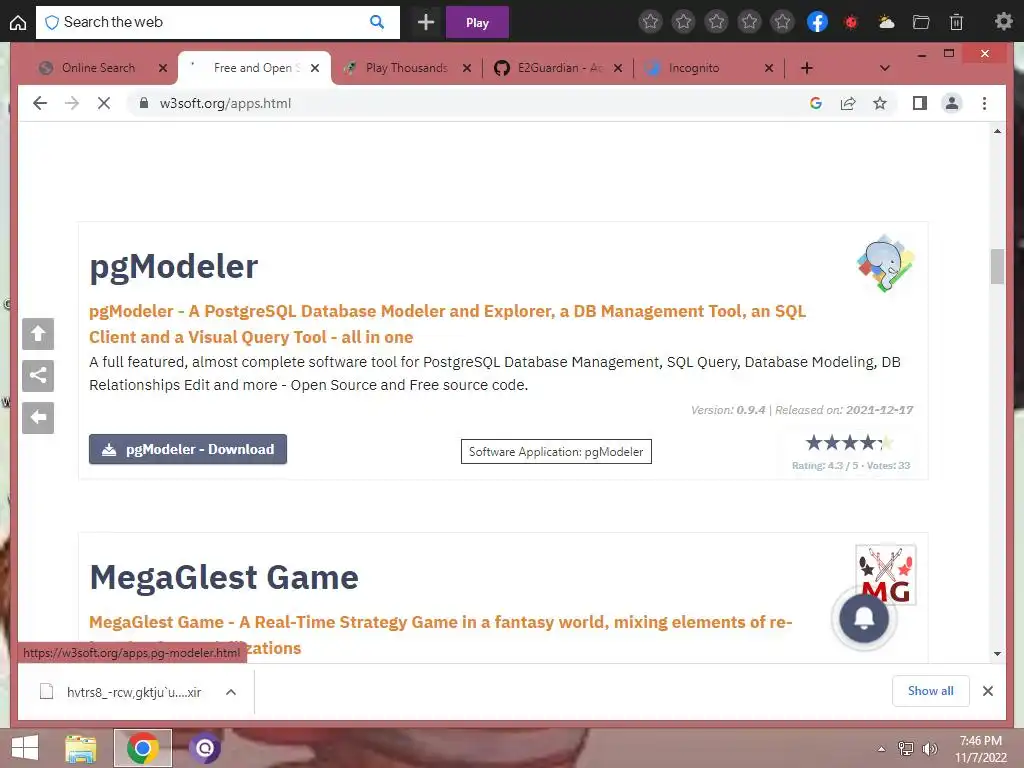This screenshot has width=1024, height=768.
Task: Click the pgModeler star rating
Action: tap(850, 443)
